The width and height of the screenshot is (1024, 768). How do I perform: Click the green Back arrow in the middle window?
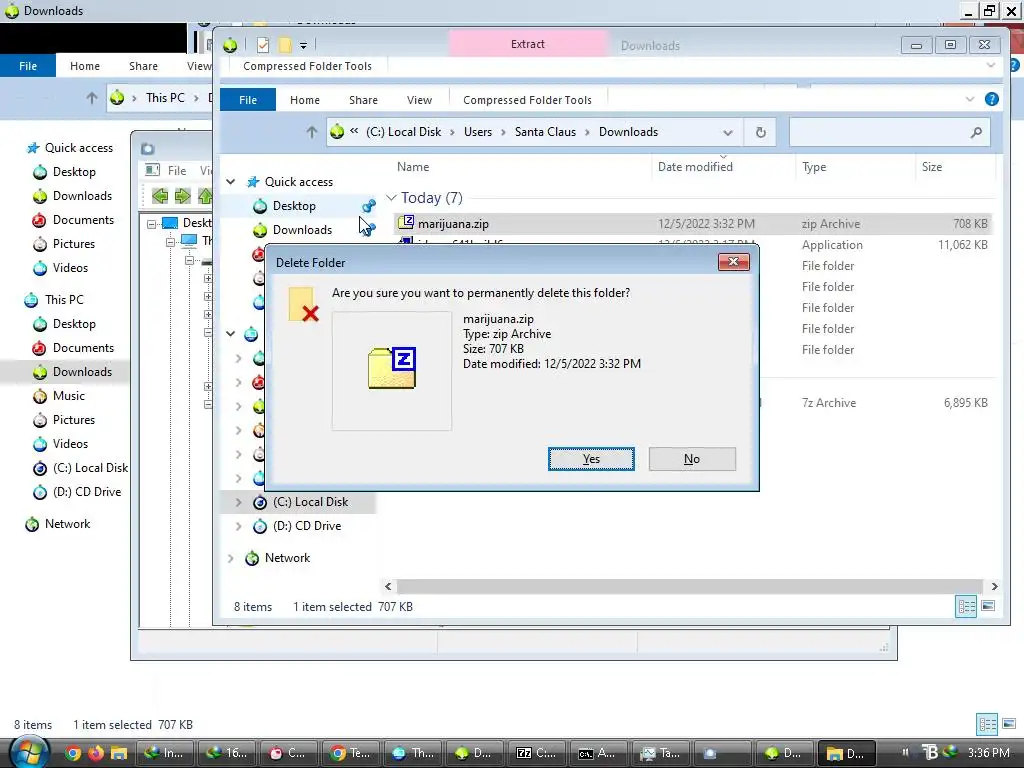tap(159, 195)
